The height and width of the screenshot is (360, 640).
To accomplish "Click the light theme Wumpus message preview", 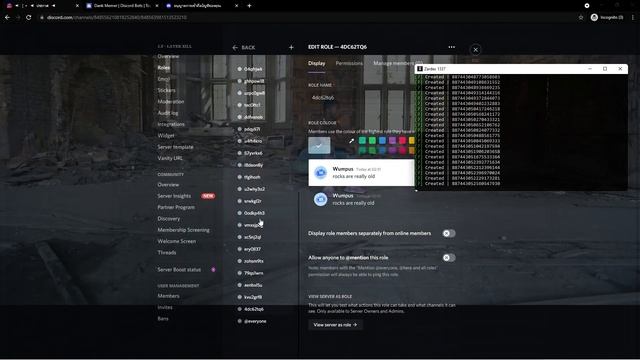I will (x=361, y=173).
